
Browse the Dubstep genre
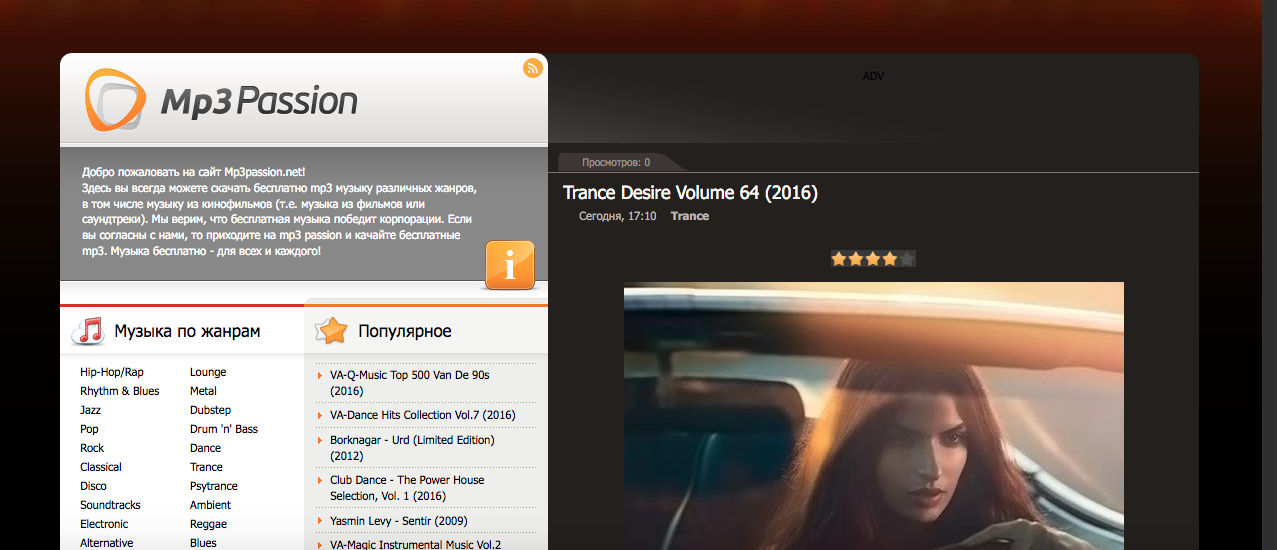click(210, 410)
